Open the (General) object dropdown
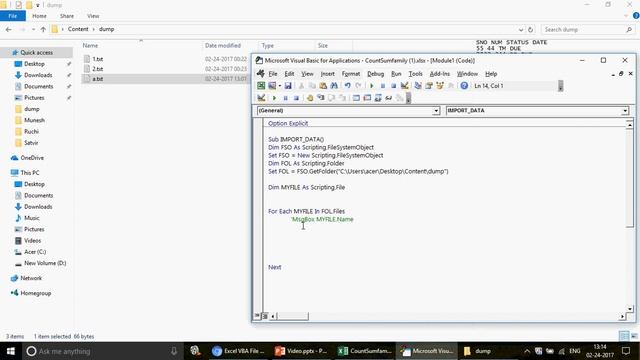640x360 pixels. 436,111
